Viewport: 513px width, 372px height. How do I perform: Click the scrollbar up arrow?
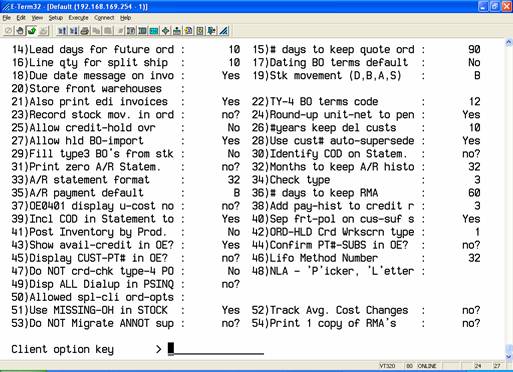point(509,42)
